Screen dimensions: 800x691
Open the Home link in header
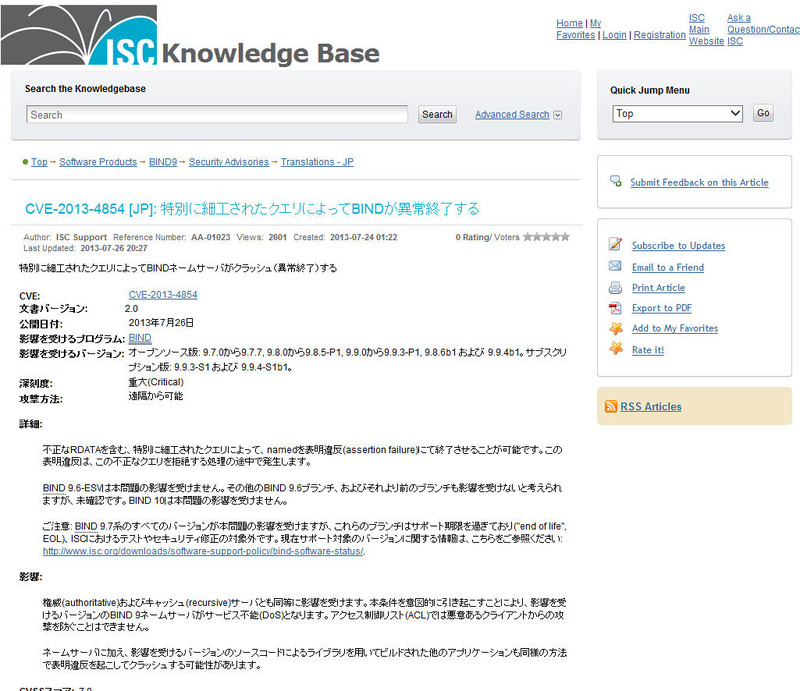(x=569, y=23)
